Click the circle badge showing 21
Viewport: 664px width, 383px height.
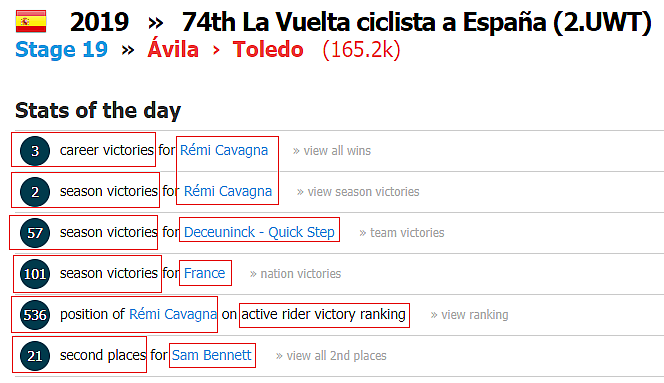[35, 355]
